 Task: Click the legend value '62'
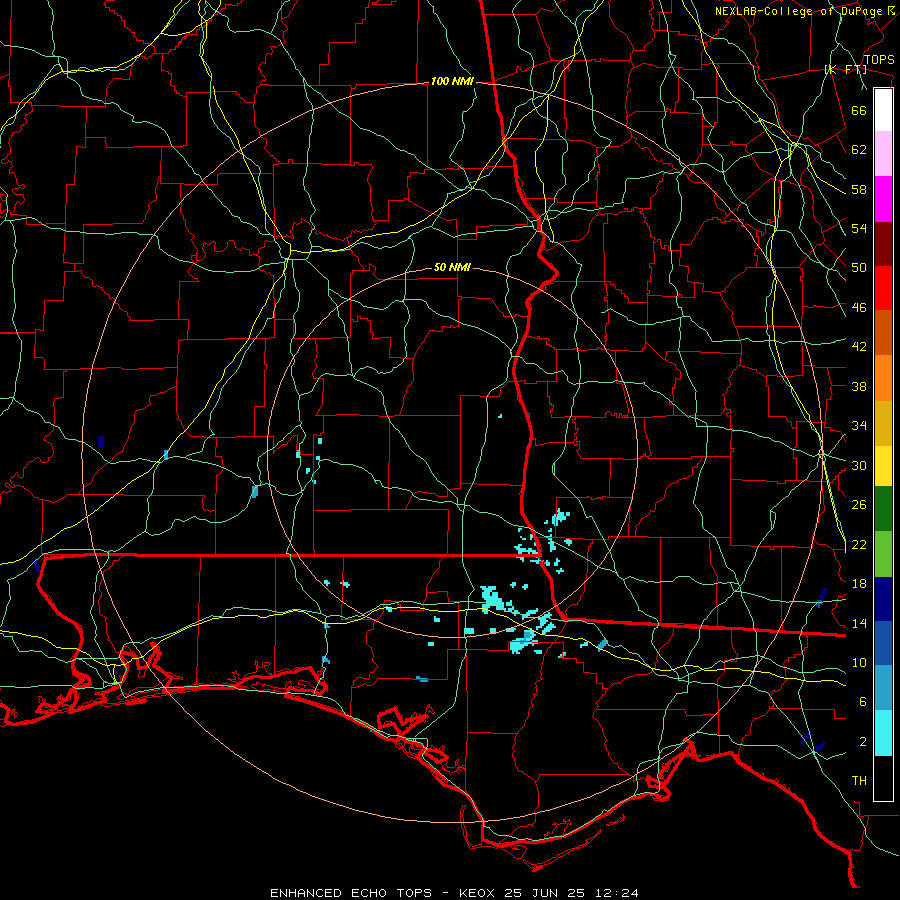click(x=859, y=149)
